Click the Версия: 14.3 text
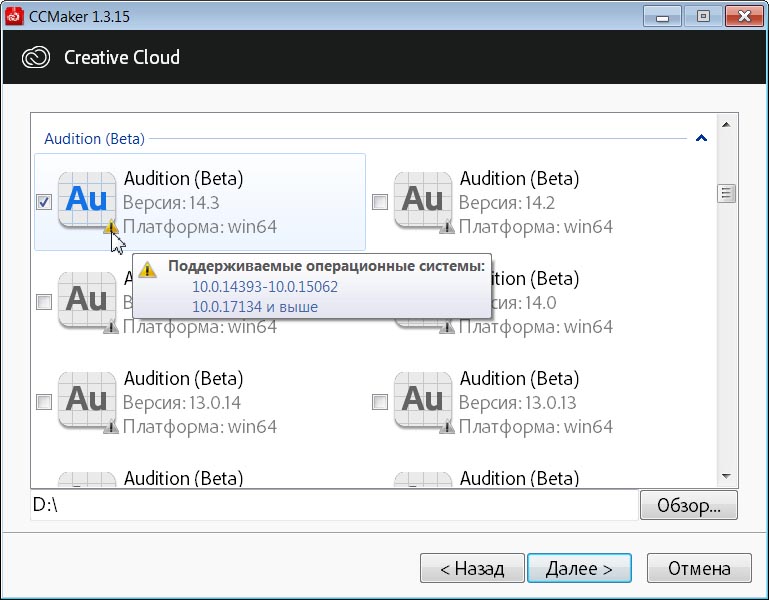The width and height of the screenshot is (769, 600). (171, 203)
